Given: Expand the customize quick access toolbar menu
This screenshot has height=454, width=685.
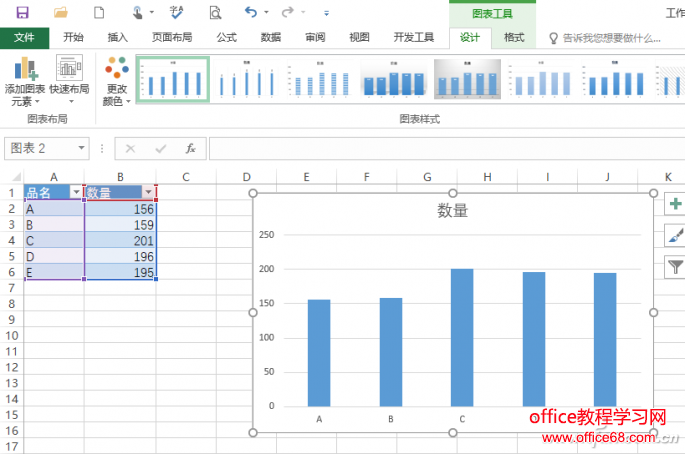Looking at the screenshot, I should (326, 13).
